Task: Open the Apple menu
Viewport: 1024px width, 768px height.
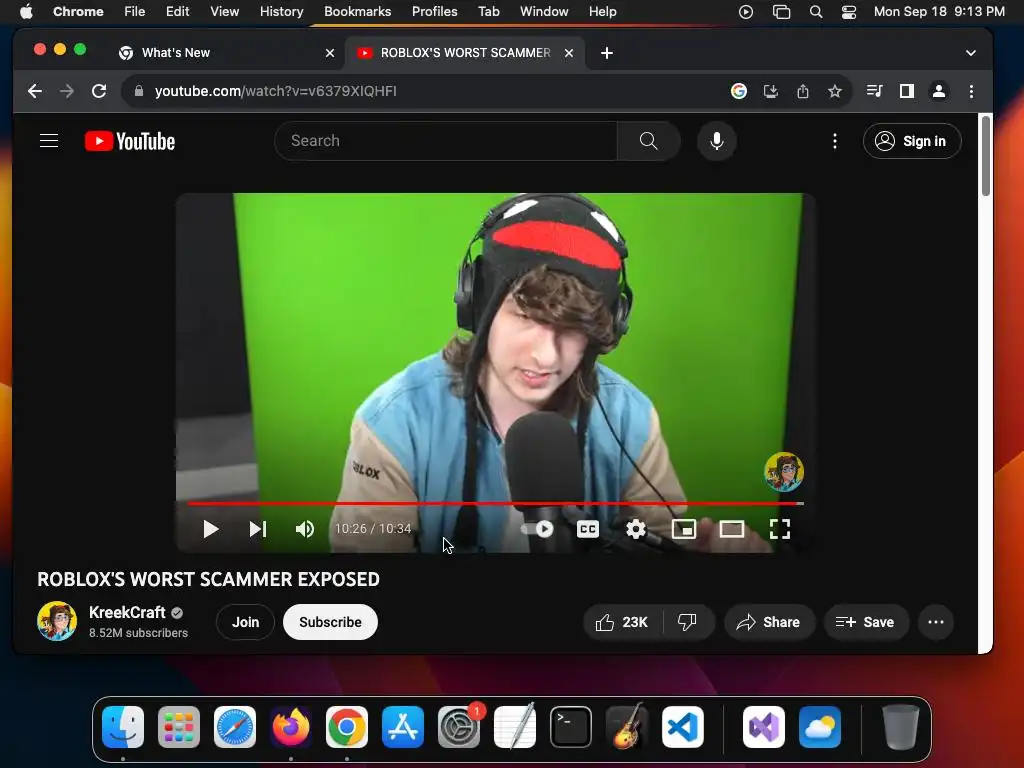Action: click(26, 12)
